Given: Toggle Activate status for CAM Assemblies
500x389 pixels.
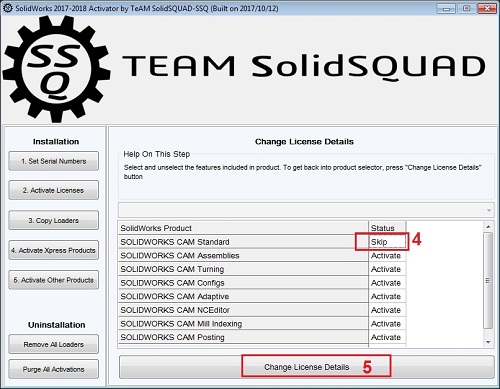Looking at the screenshot, I should click(x=387, y=256).
